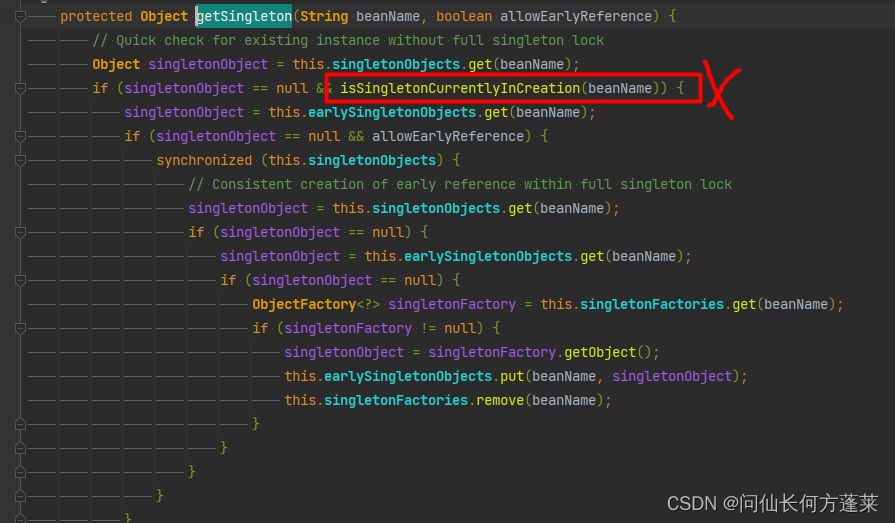Click allowEarlyReference in the if condition

click(x=448, y=136)
